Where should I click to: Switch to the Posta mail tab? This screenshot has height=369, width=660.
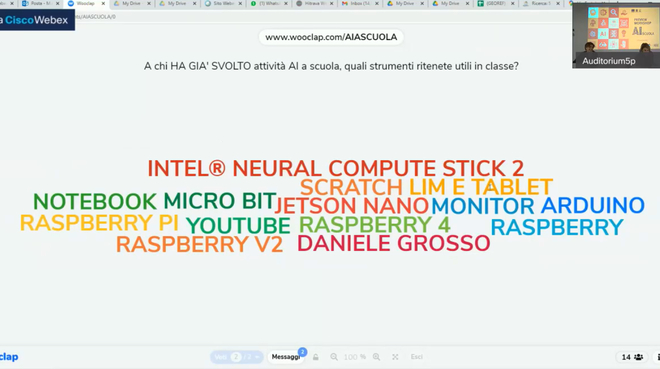(41, 3)
